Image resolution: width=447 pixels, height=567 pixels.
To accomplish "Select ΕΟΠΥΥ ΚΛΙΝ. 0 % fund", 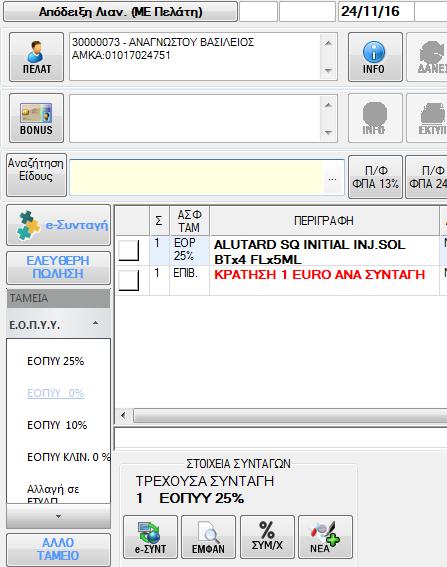I will pos(68,457).
